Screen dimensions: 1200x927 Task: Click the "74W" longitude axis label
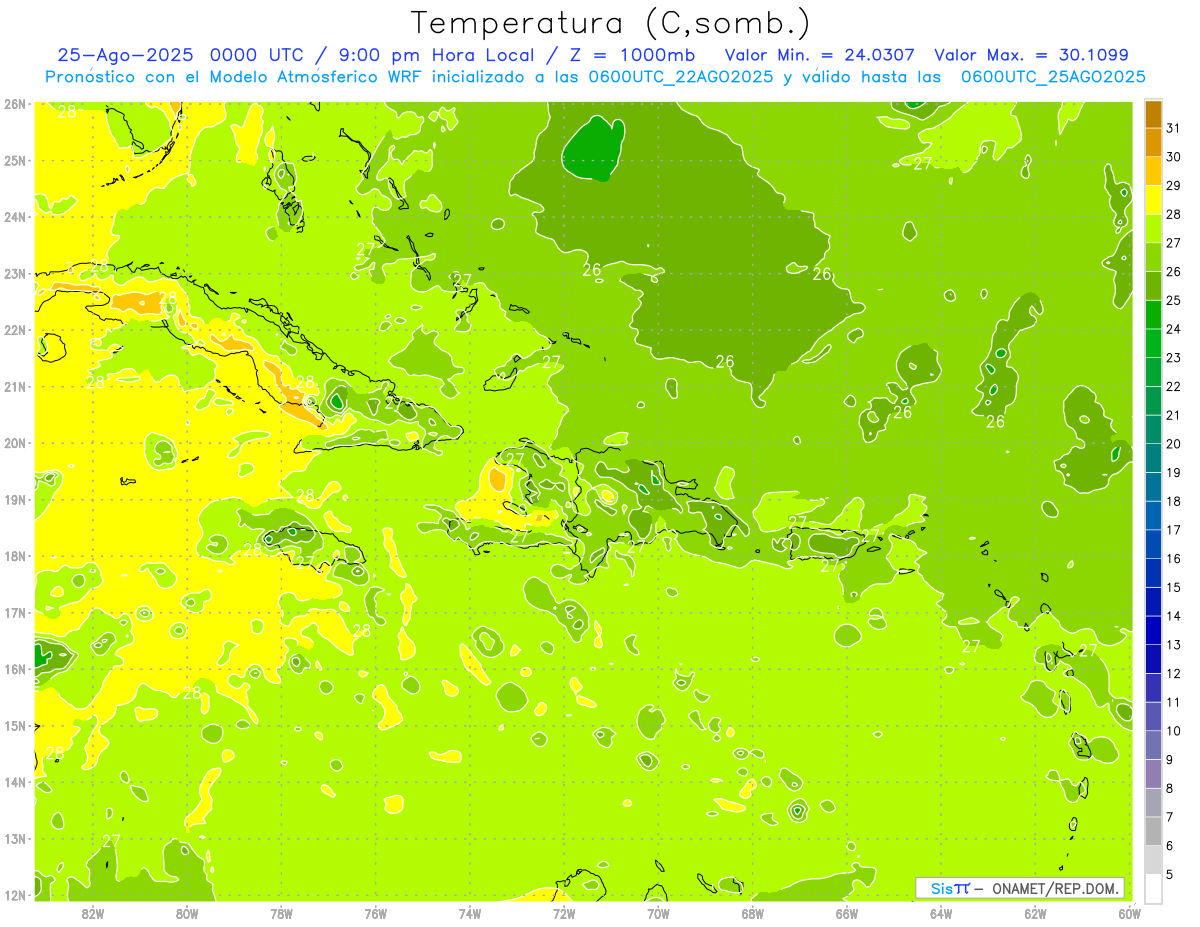point(470,913)
